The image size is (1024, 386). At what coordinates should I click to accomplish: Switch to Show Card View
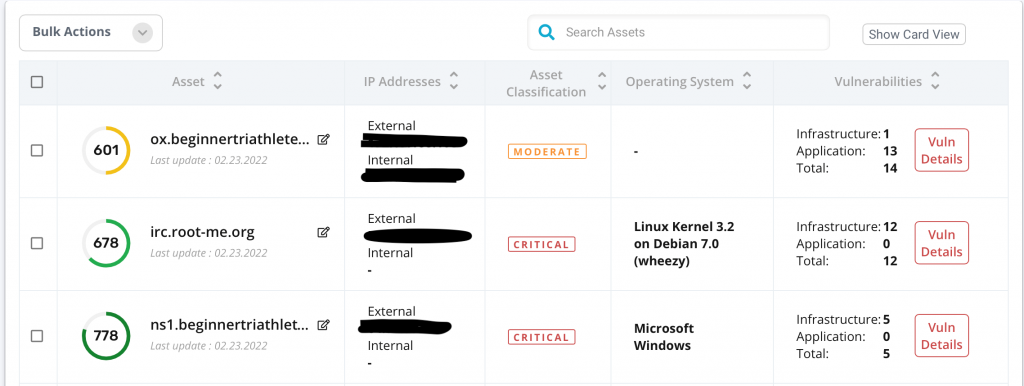pos(914,35)
